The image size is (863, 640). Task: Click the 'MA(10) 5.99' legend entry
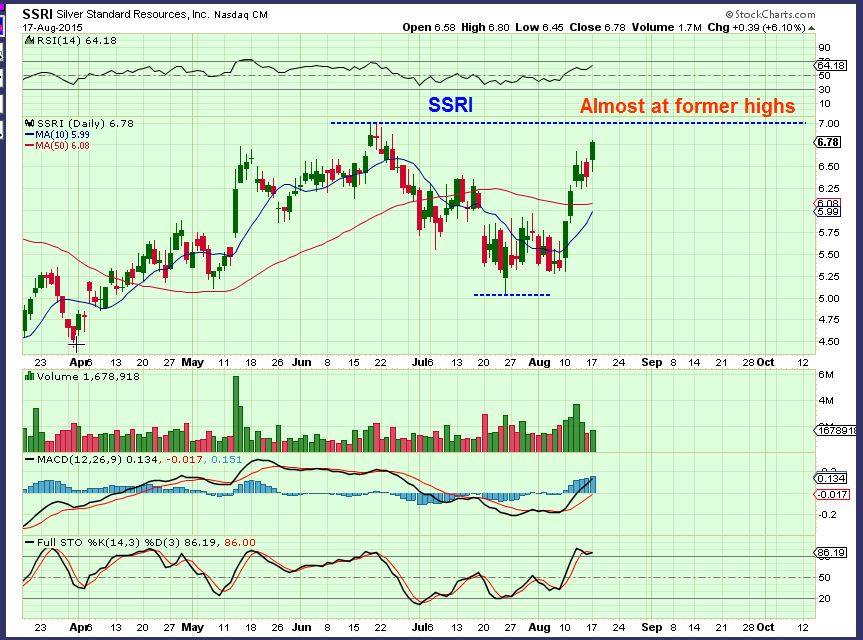[x=58, y=134]
